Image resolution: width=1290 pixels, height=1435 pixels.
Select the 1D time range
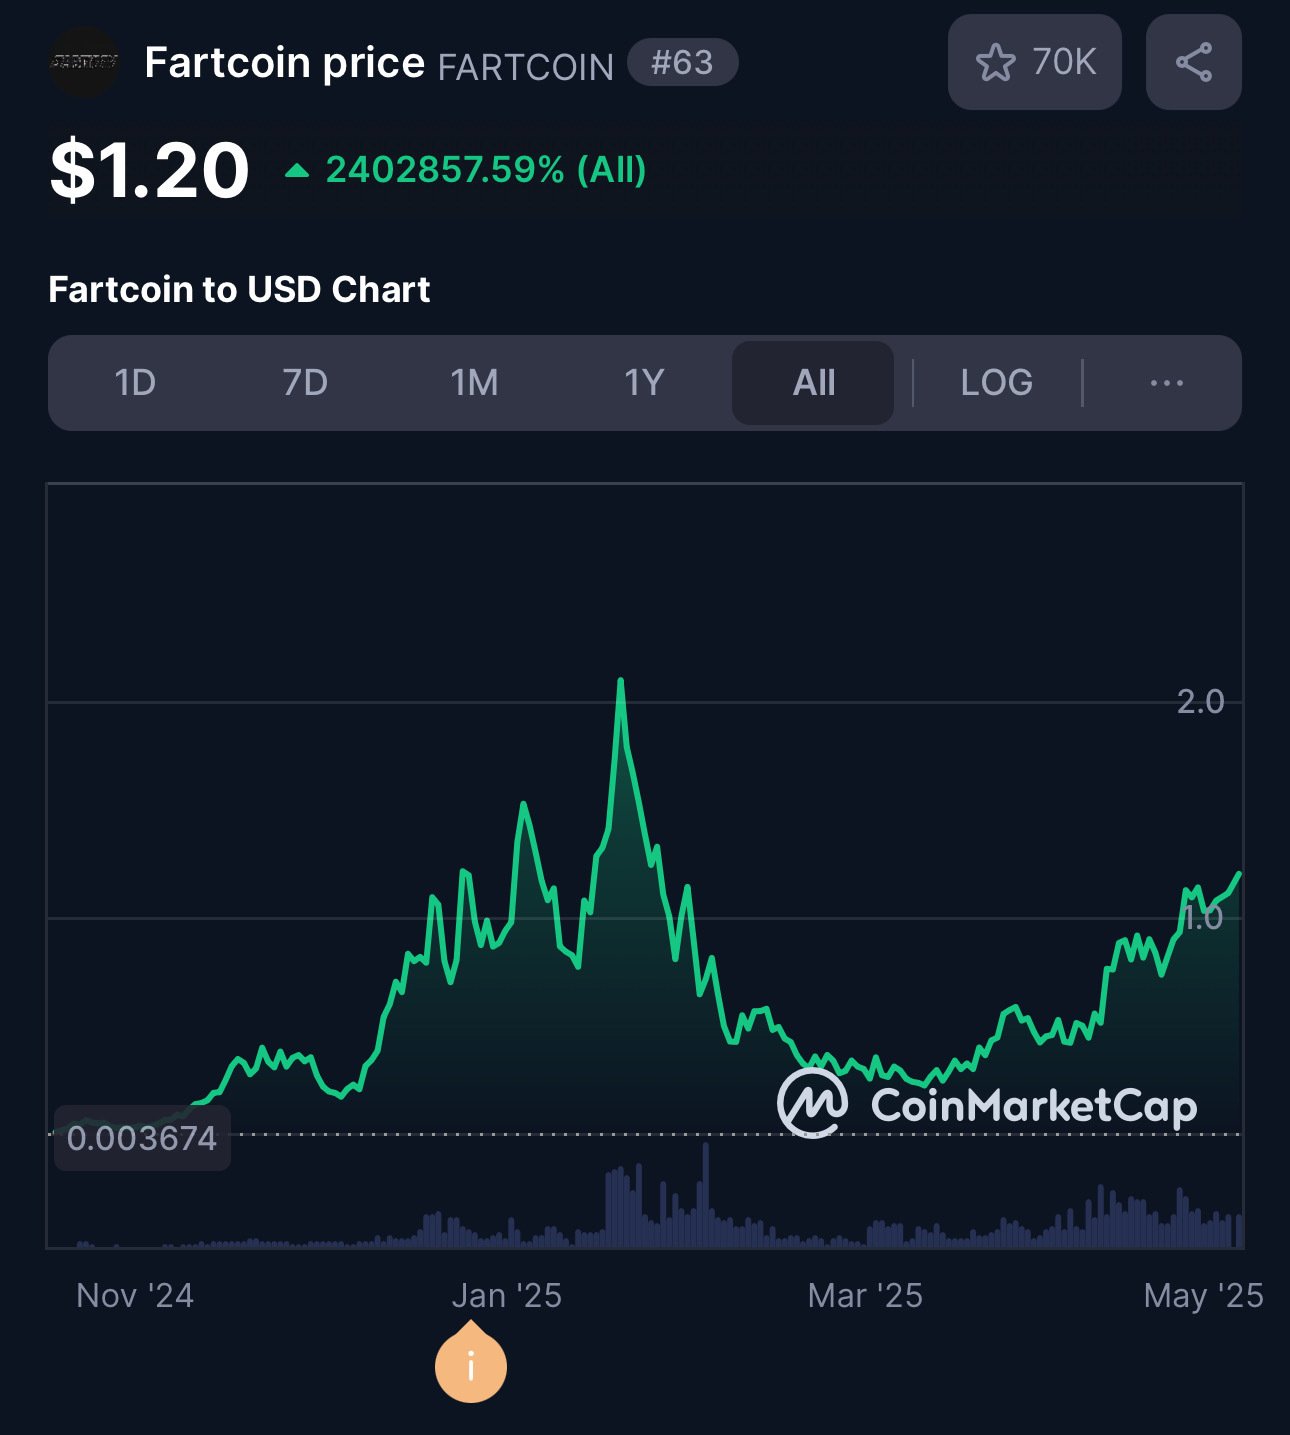pyautogui.click(x=135, y=383)
